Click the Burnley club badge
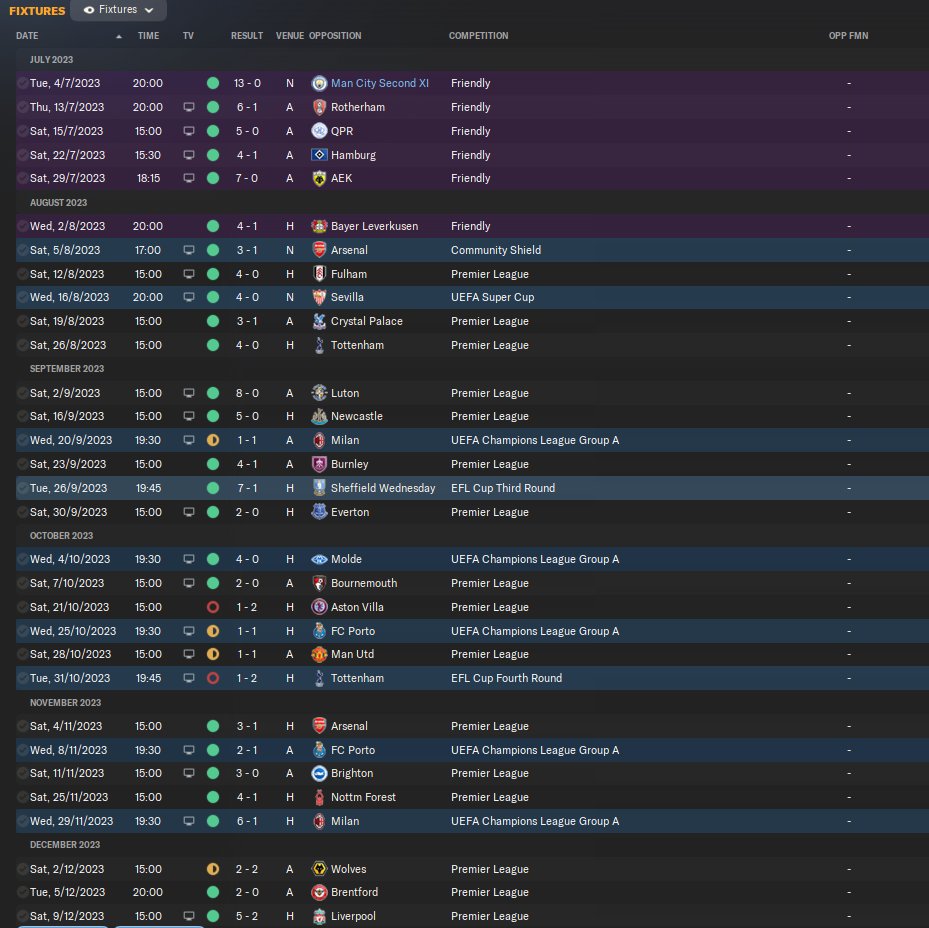 319,464
